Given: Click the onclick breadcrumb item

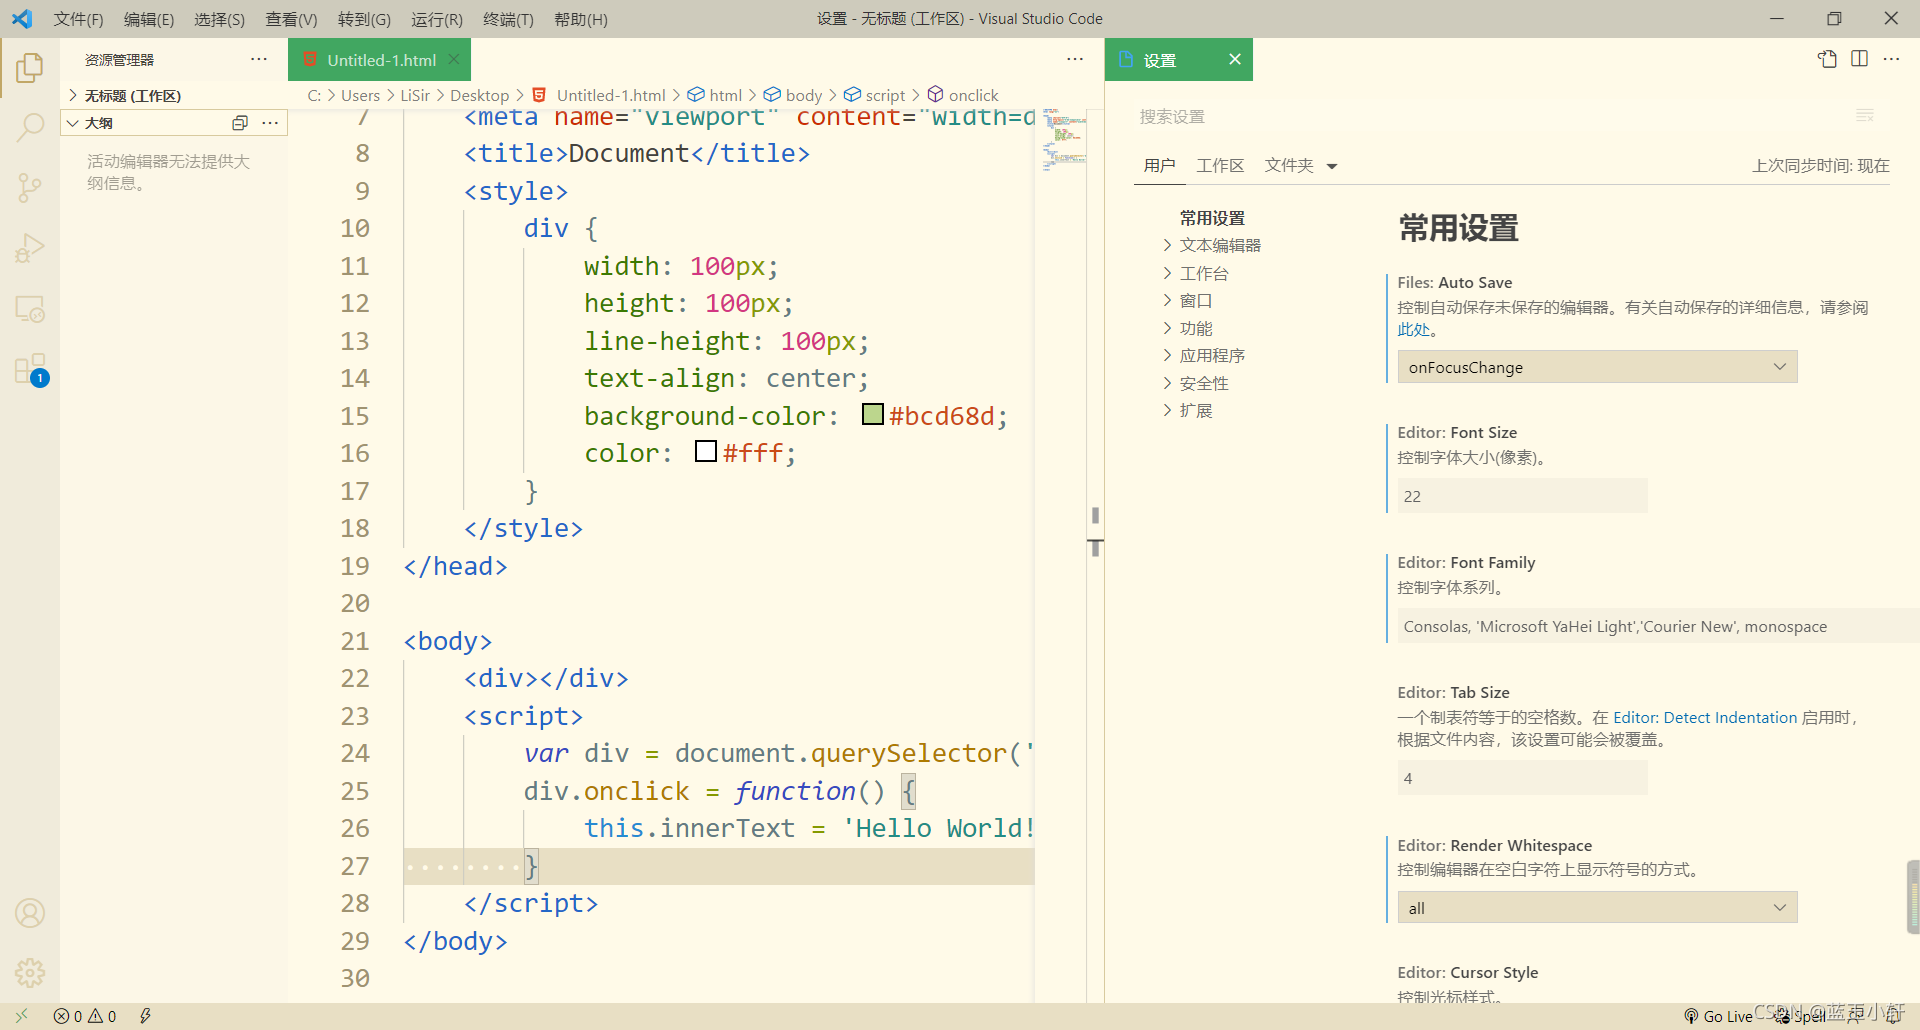Looking at the screenshot, I should pyautogui.click(x=962, y=95).
